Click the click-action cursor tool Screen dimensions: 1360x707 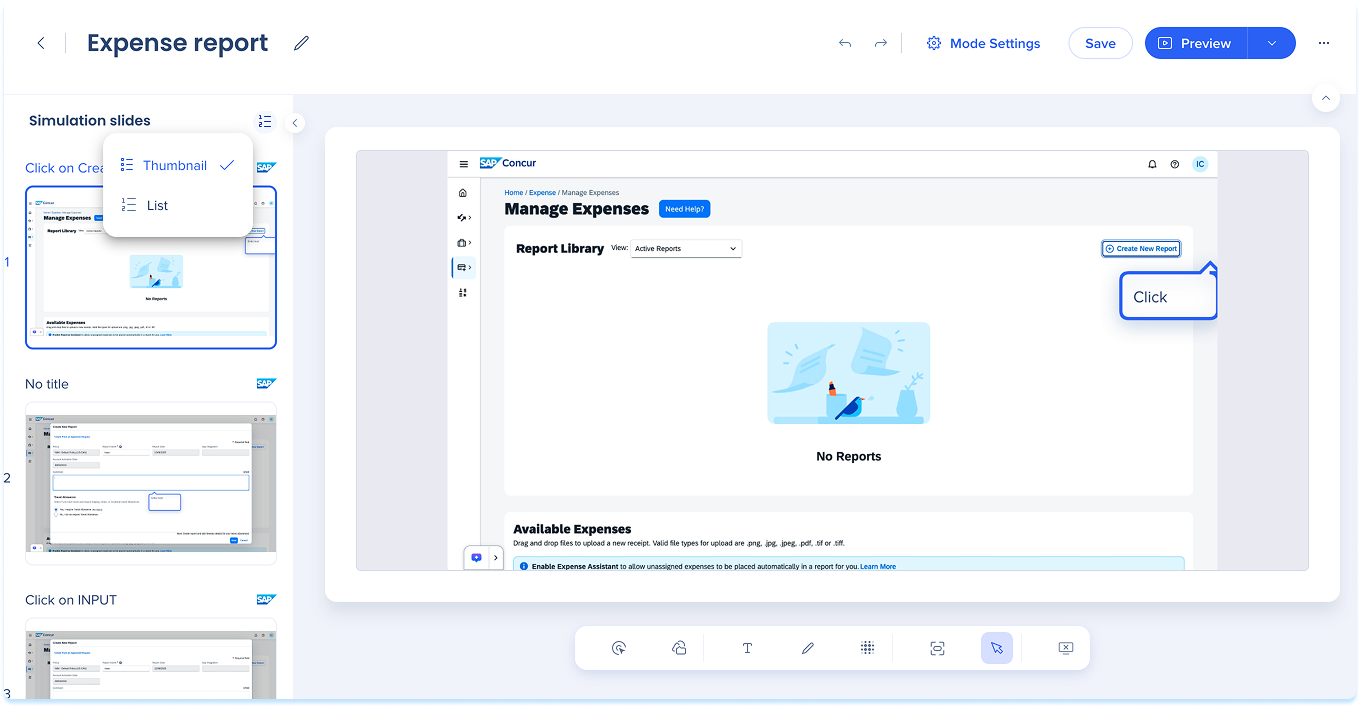click(x=619, y=648)
